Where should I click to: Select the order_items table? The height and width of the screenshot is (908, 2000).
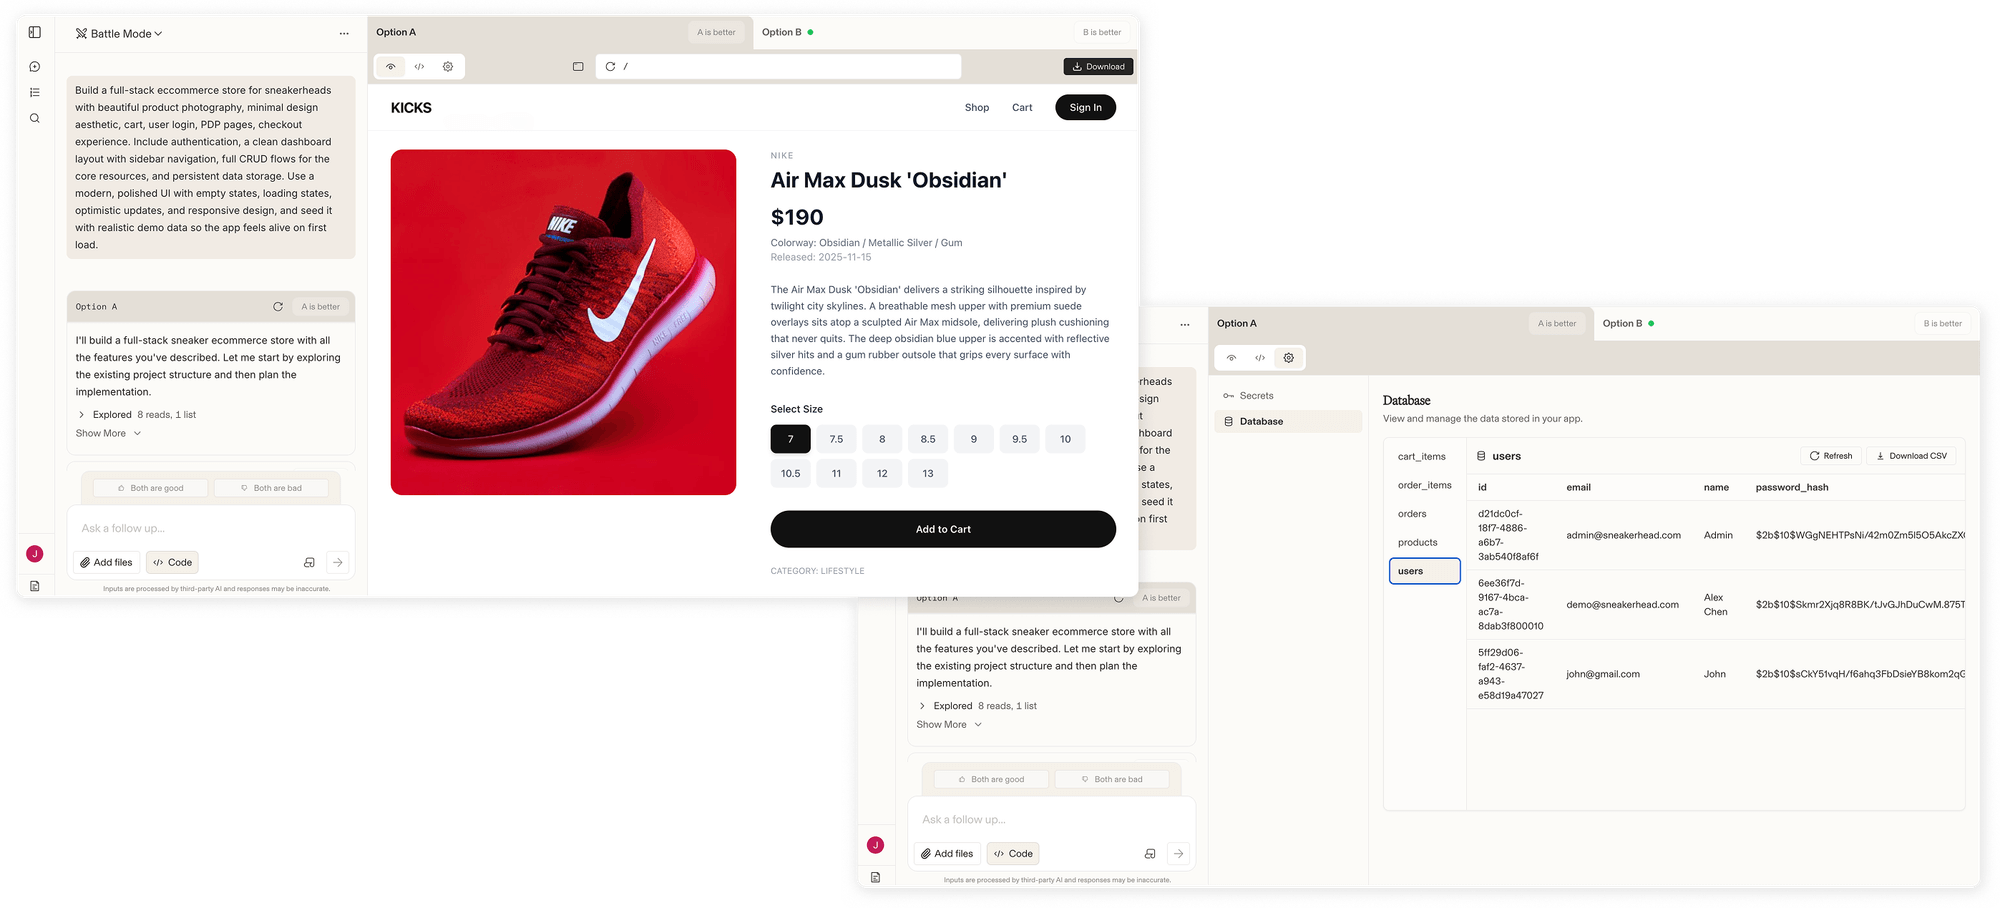click(1425, 486)
